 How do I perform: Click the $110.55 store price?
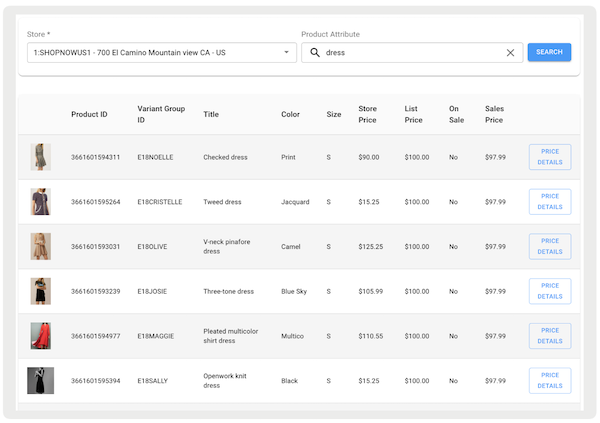click(370, 336)
